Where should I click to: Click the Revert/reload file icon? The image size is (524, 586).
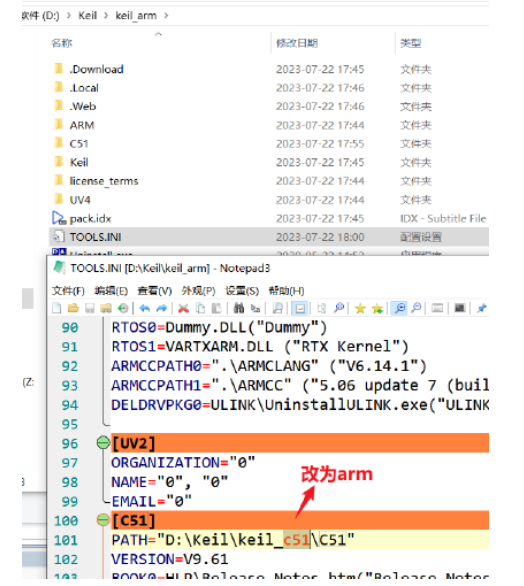(x=123, y=308)
